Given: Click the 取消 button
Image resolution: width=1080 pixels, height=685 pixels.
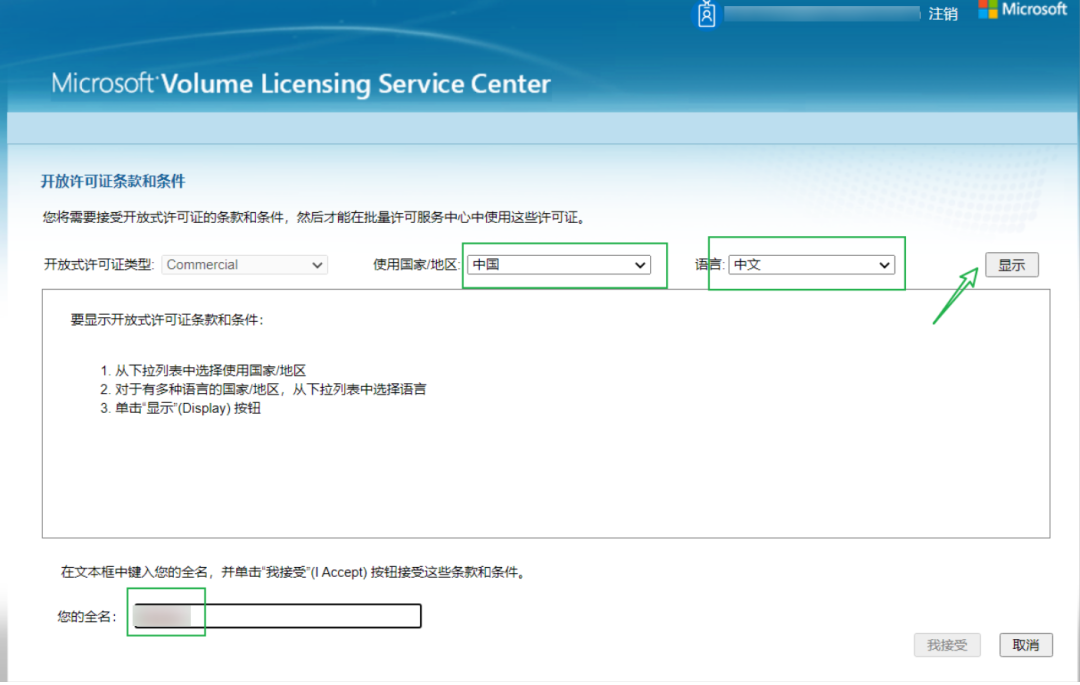Looking at the screenshot, I should click(1026, 645).
